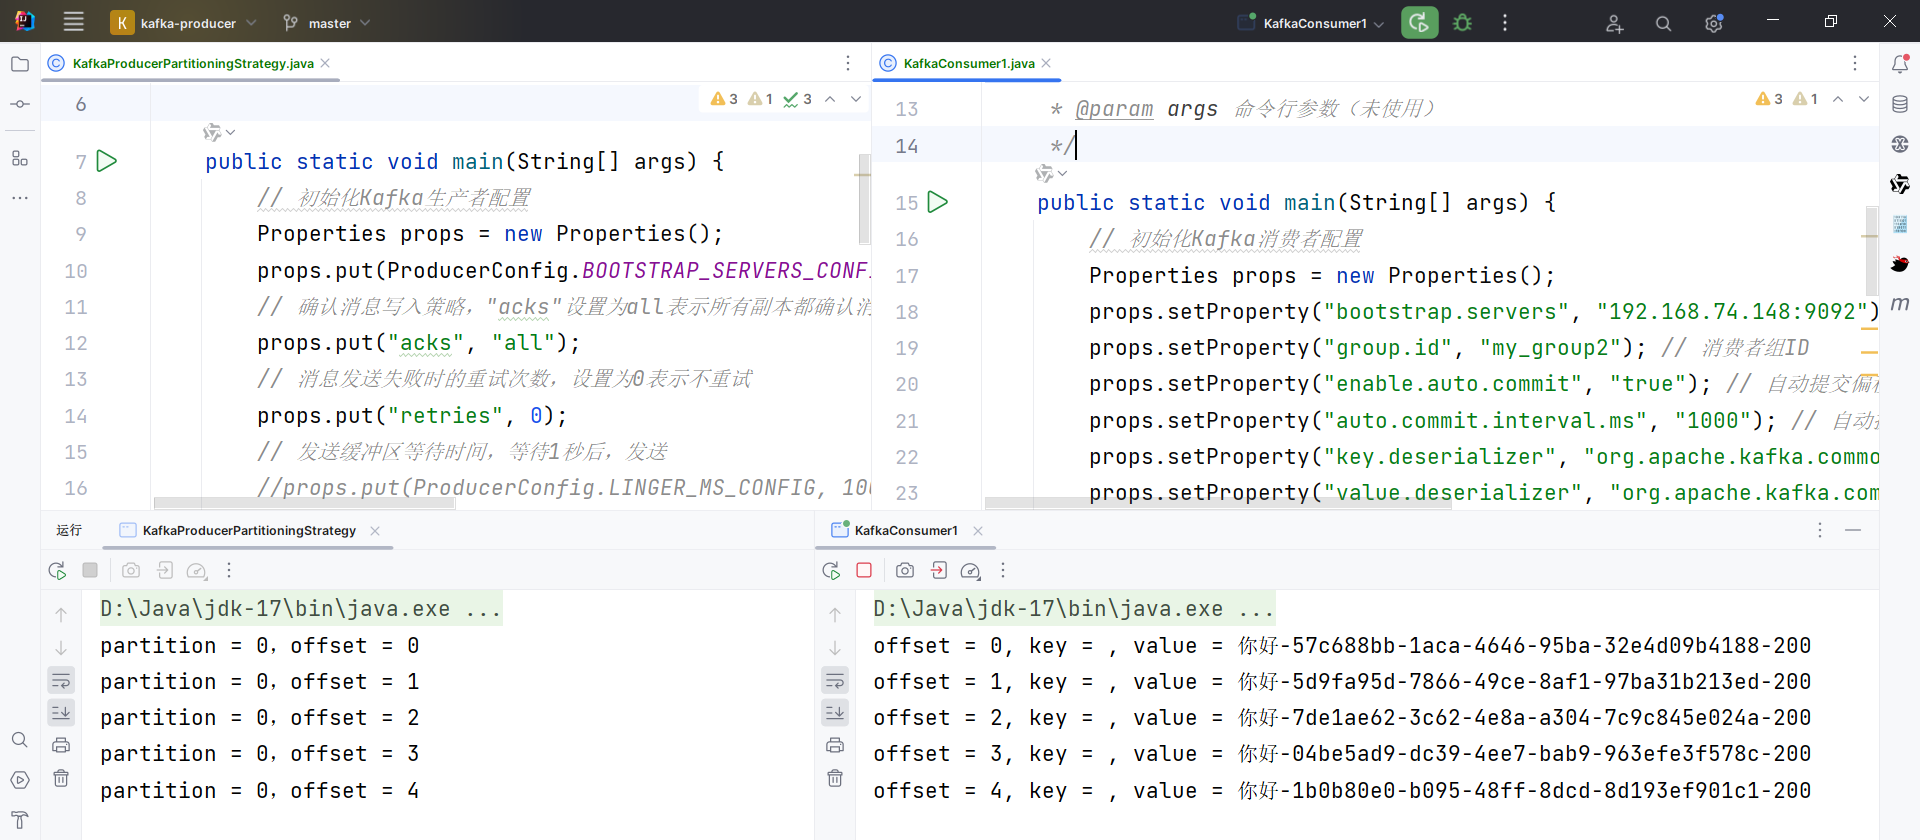Open run tool window options menu
Image resolution: width=1920 pixels, height=840 pixels.
click(1820, 530)
